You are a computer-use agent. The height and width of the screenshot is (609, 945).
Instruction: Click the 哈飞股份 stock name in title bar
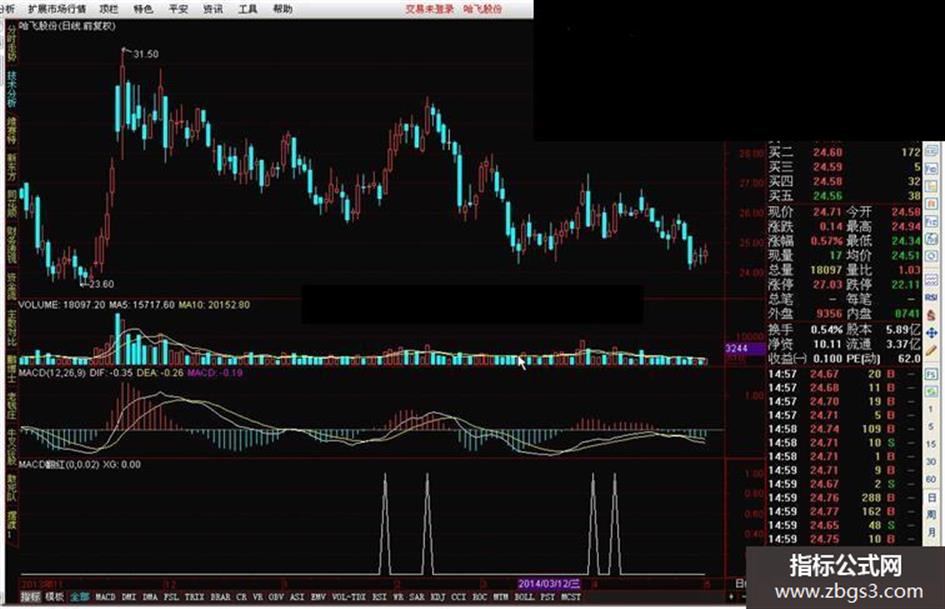coord(483,9)
